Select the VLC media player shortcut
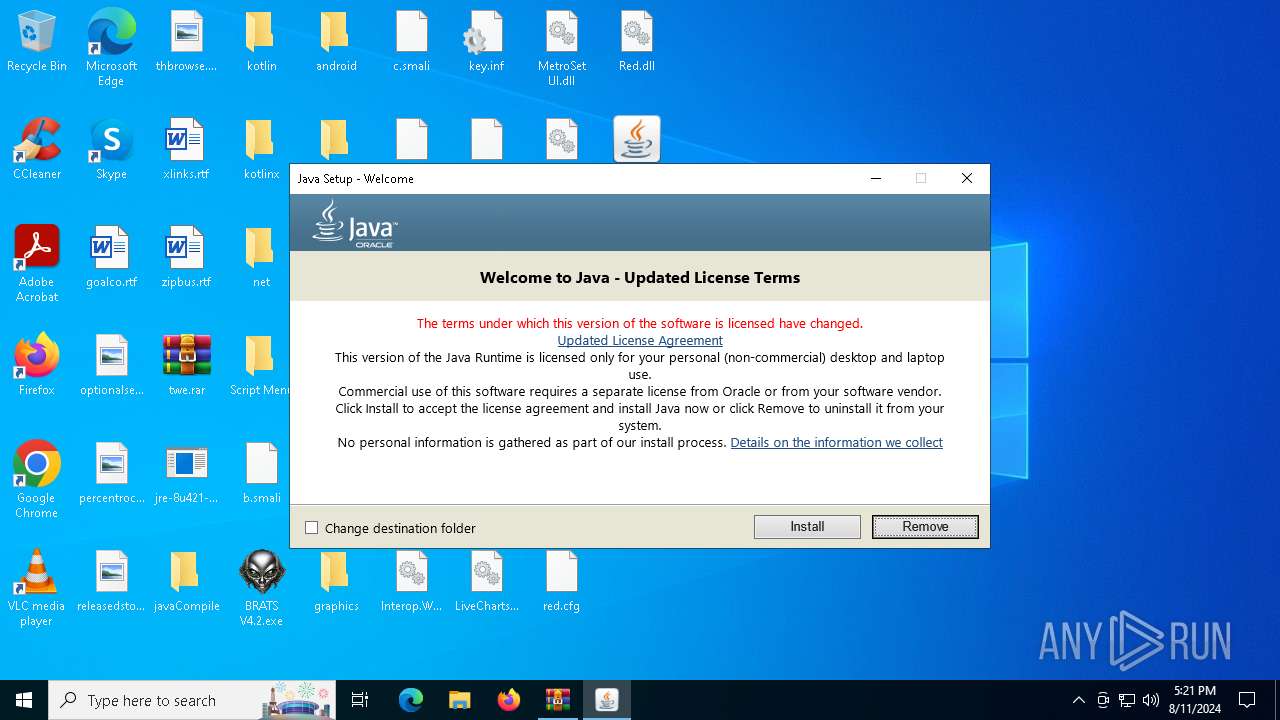The width and height of the screenshot is (1280, 720). click(37, 588)
